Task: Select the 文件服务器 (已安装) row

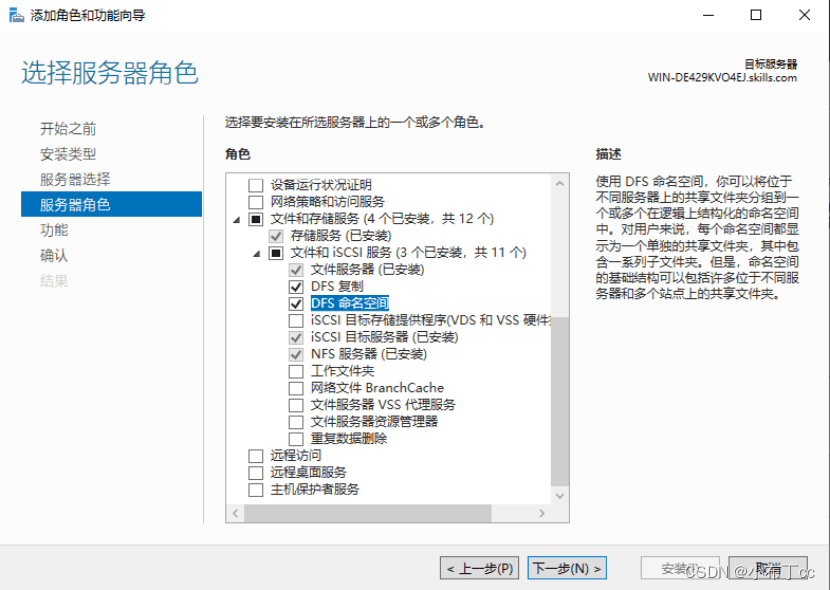Action: click(367, 270)
